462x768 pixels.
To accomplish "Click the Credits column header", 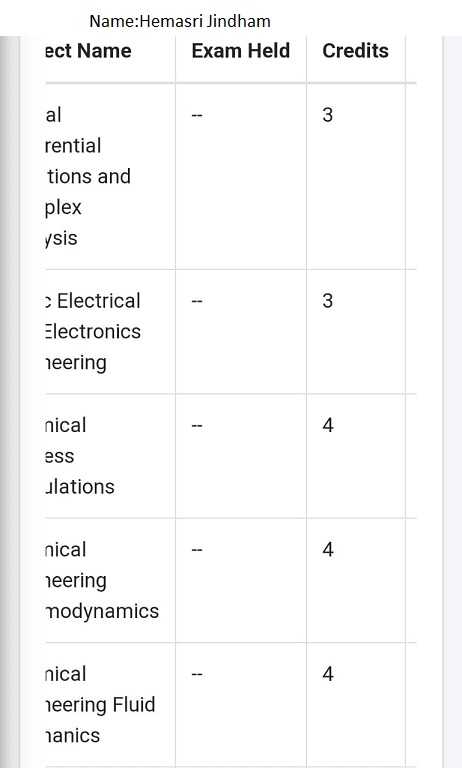I will [x=356, y=51].
